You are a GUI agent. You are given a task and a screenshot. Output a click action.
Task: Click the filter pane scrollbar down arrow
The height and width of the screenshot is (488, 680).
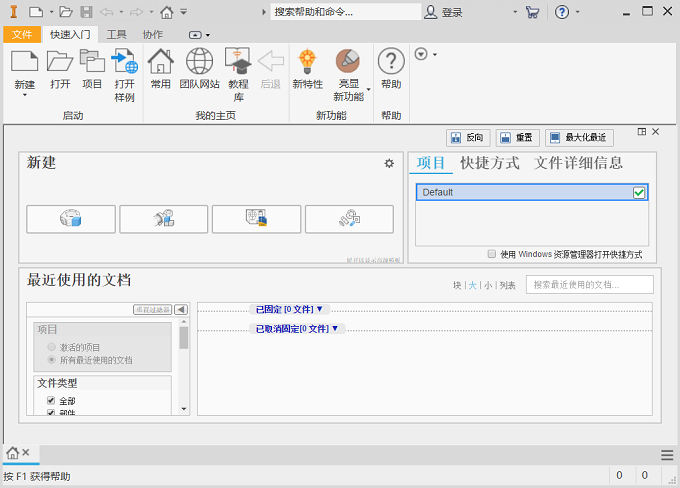(x=184, y=409)
